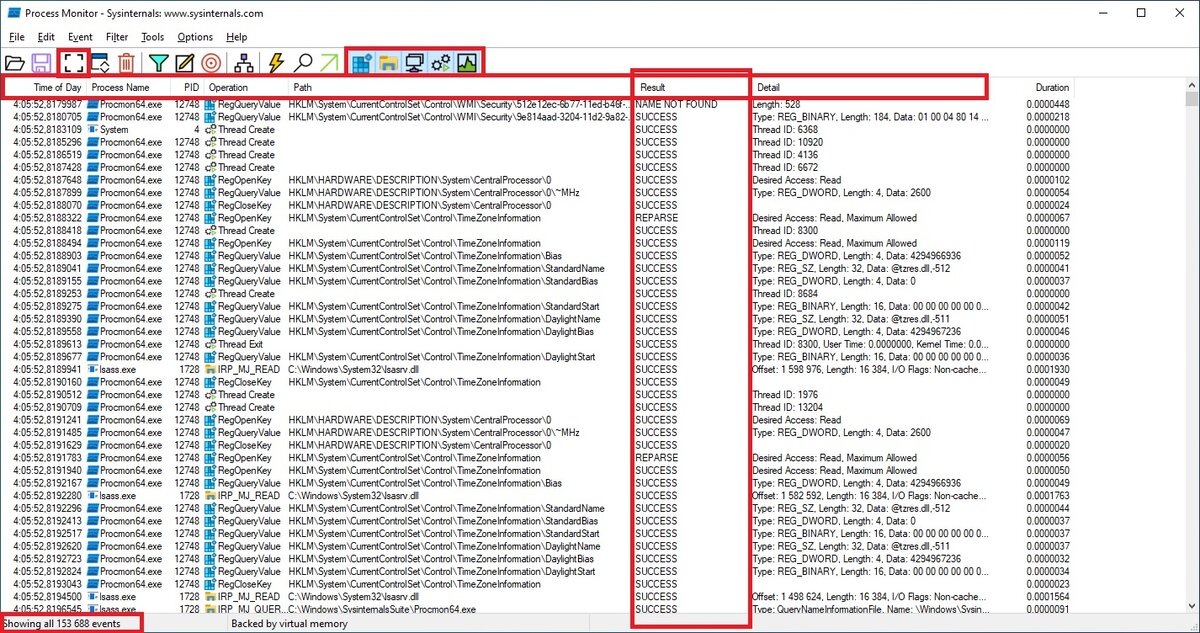Click time 4:05:52,8179987 cell
Viewport: 1200px width, 633px height.
tap(46, 104)
